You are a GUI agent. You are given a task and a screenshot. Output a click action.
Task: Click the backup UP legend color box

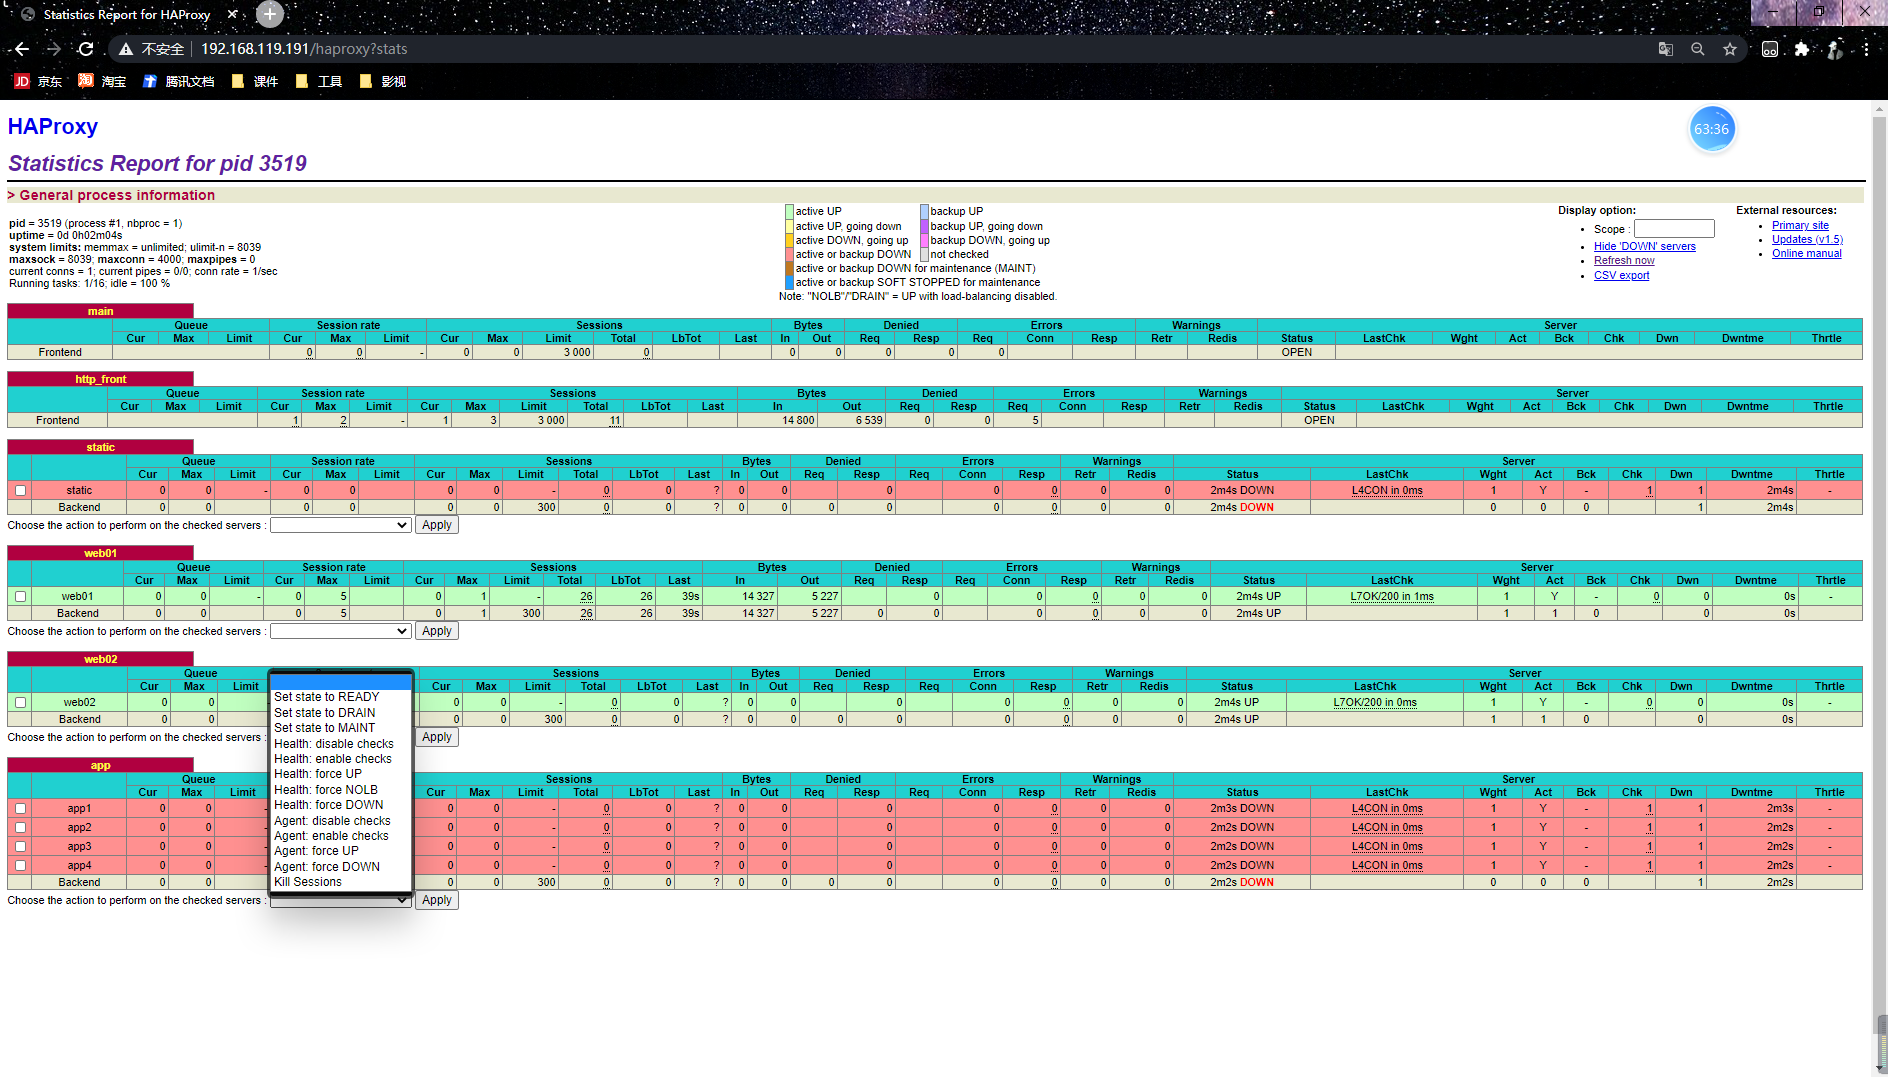click(924, 212)
